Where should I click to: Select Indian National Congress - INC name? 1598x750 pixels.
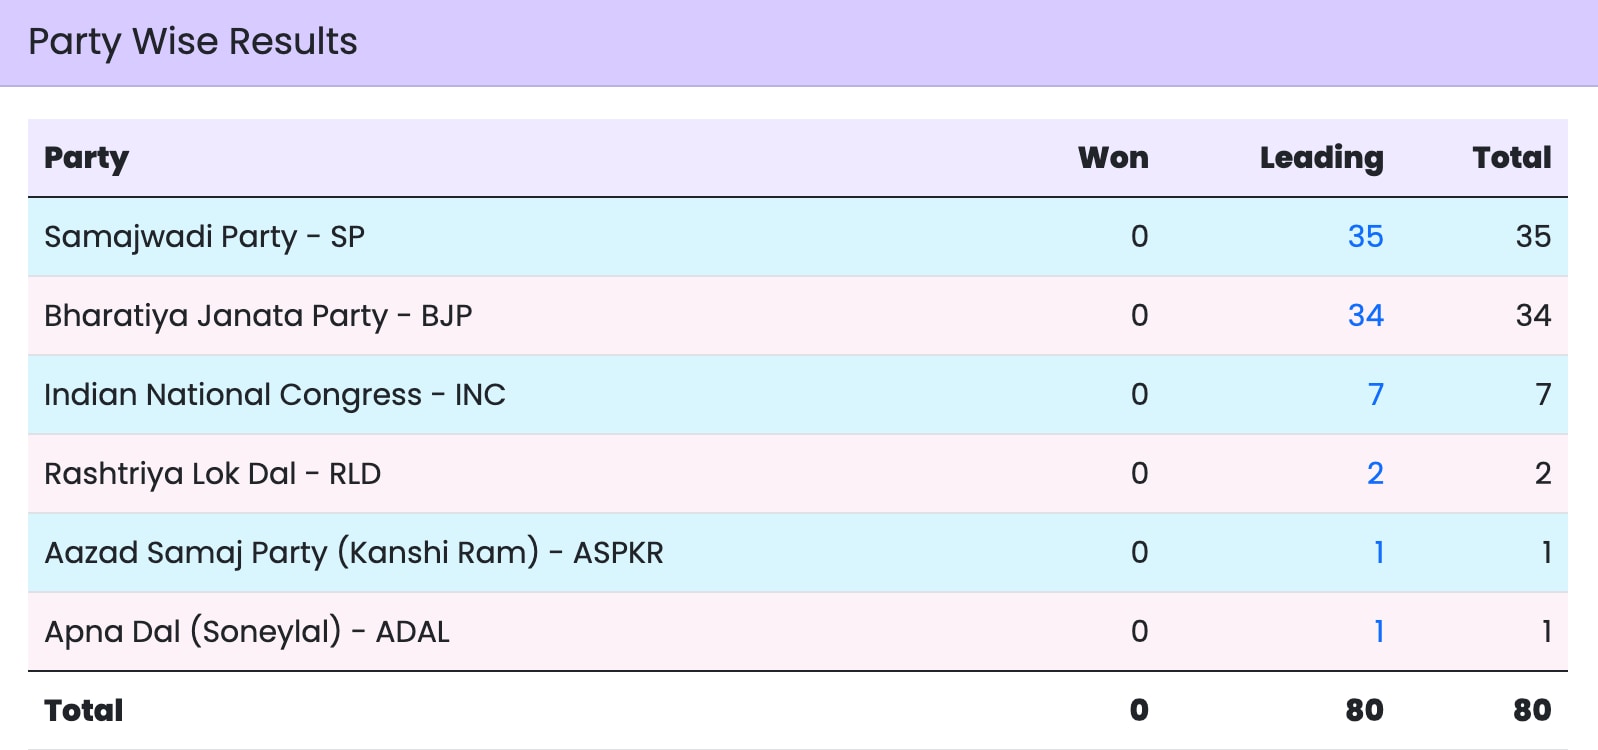275,395
